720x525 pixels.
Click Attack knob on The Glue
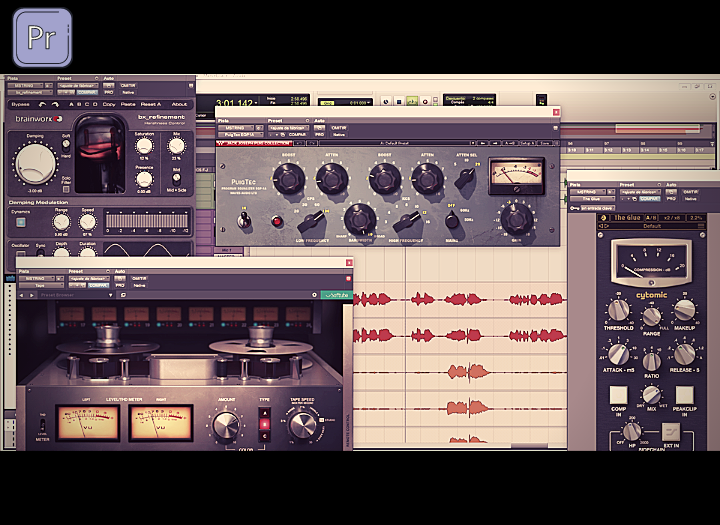(x=619, y=353)
